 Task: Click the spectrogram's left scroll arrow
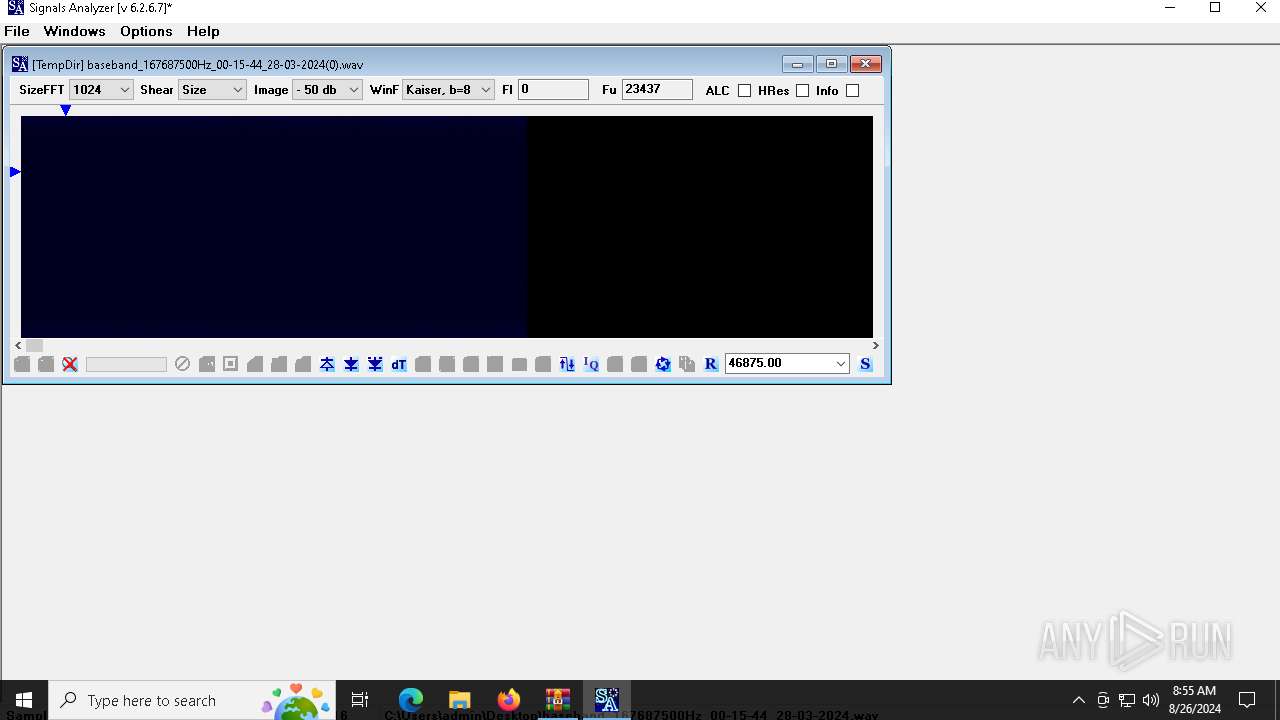(18, 346)
